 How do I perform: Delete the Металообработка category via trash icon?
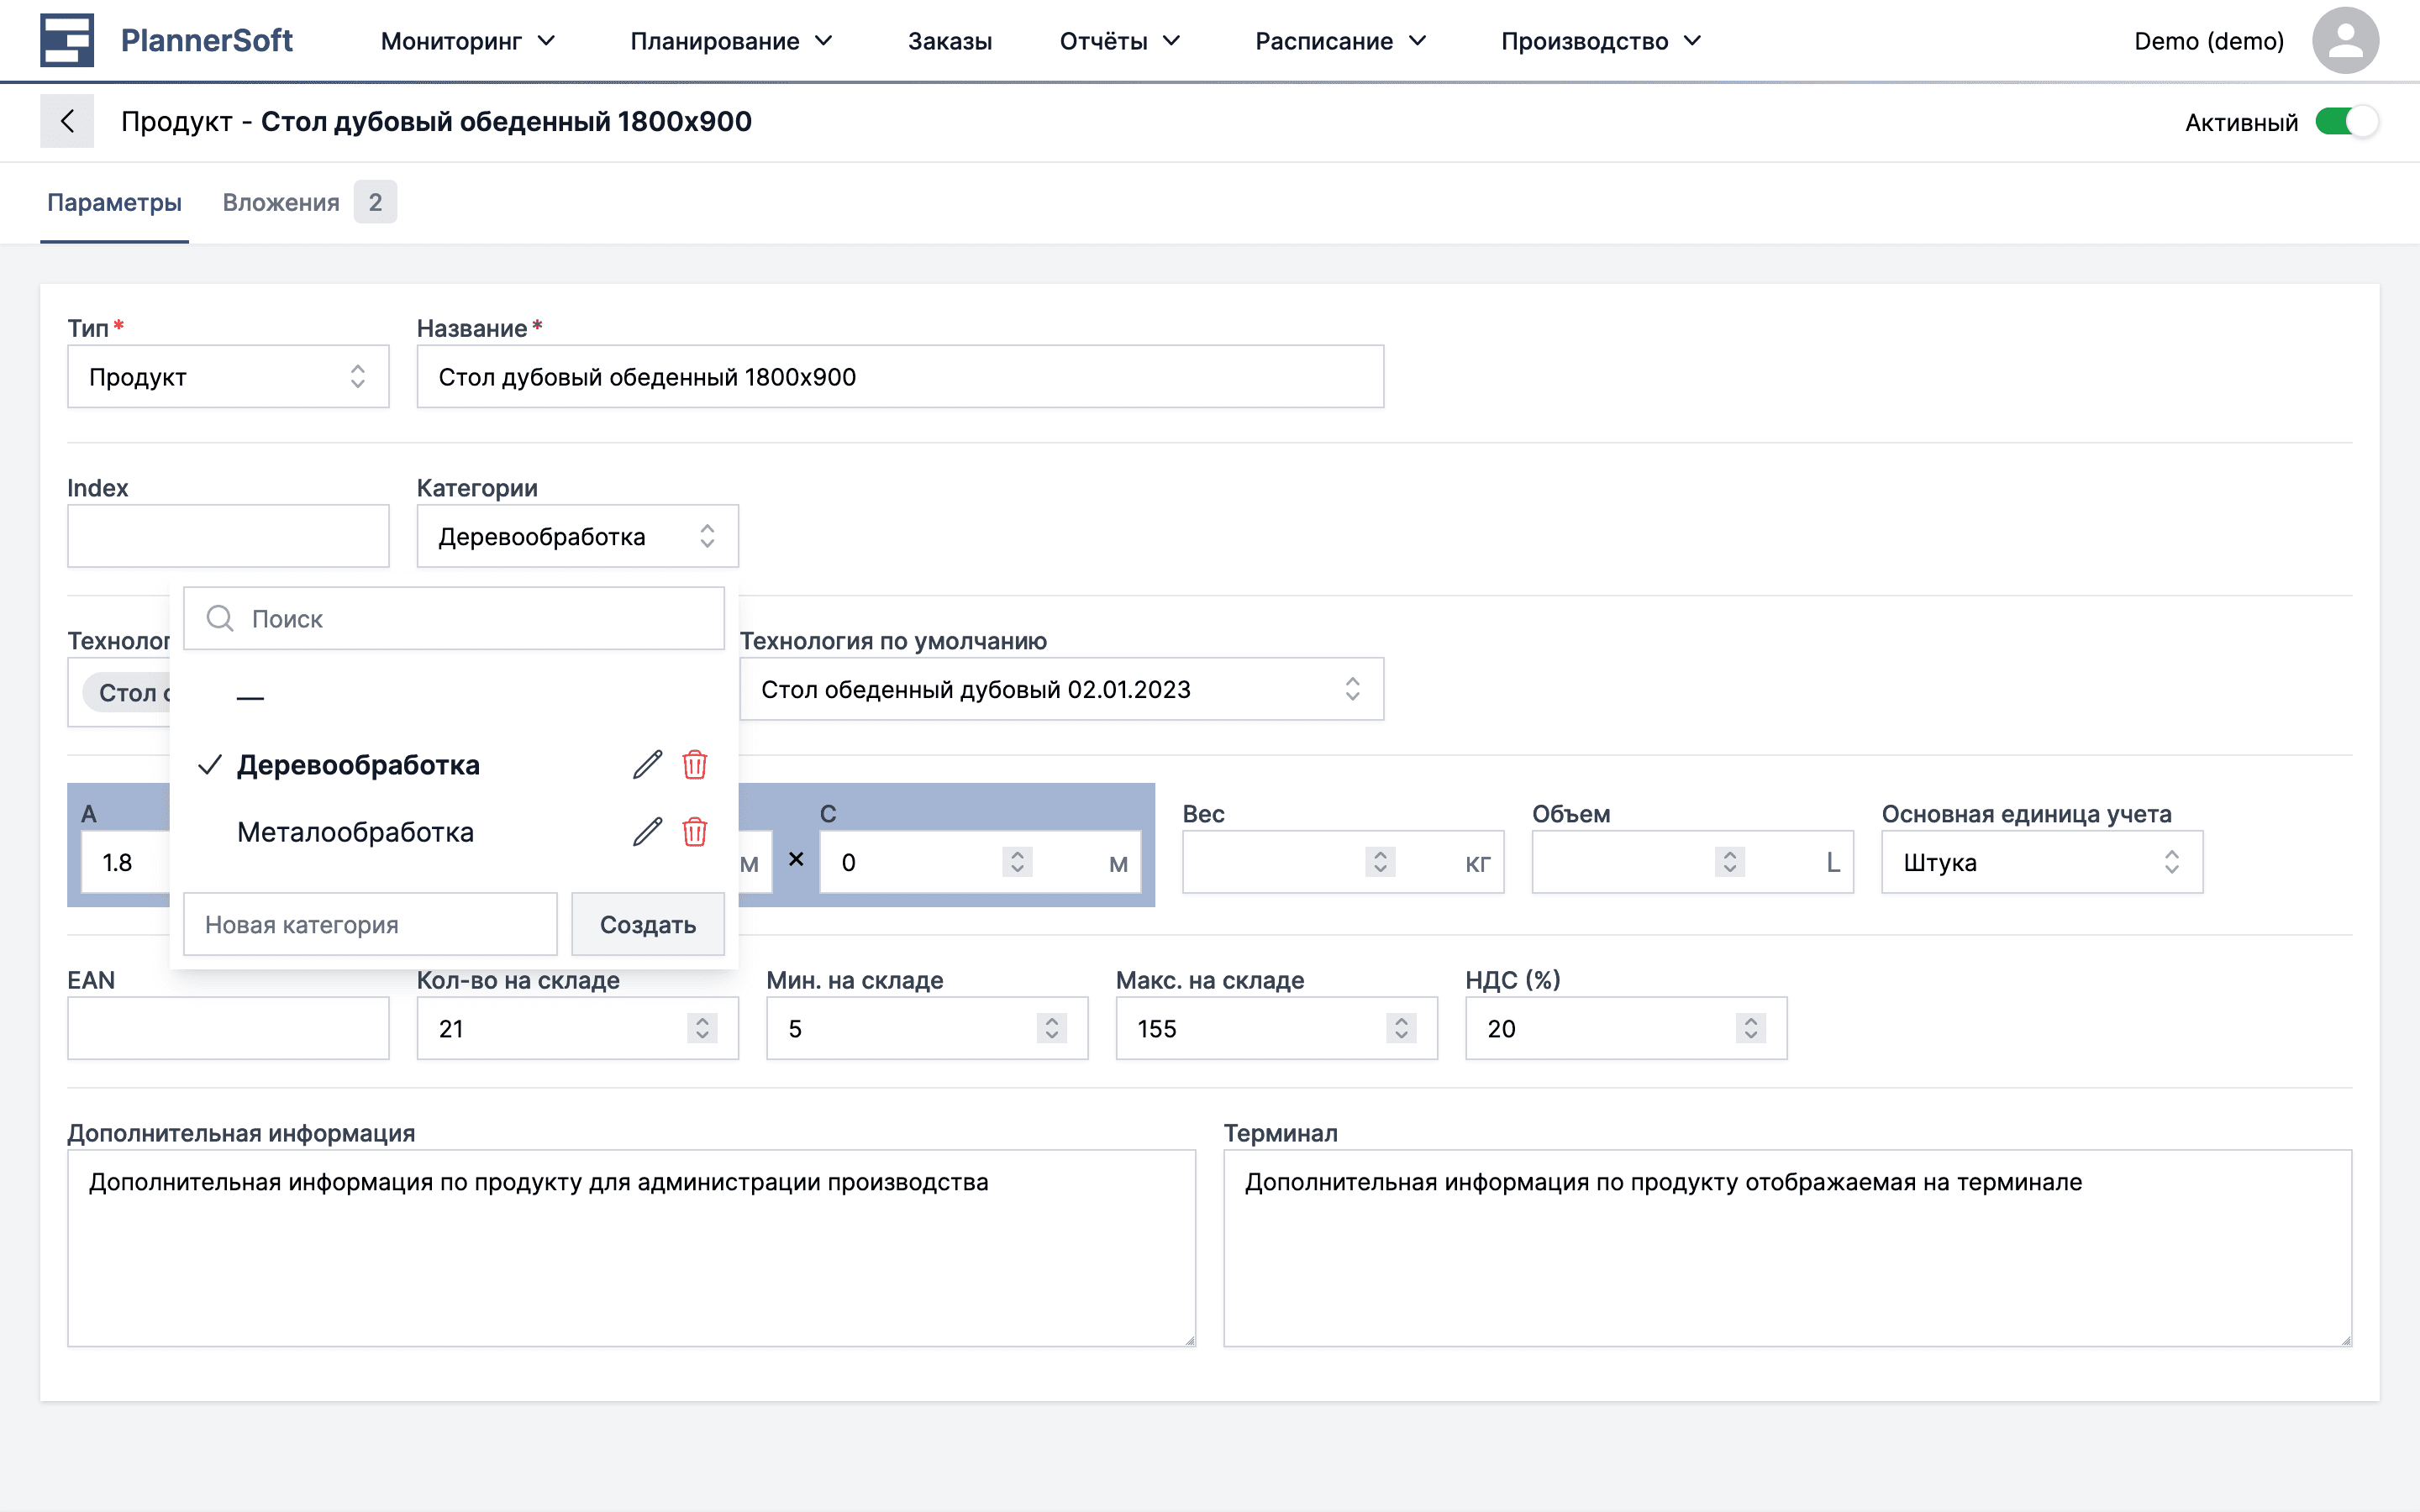[x=696, y=831]
